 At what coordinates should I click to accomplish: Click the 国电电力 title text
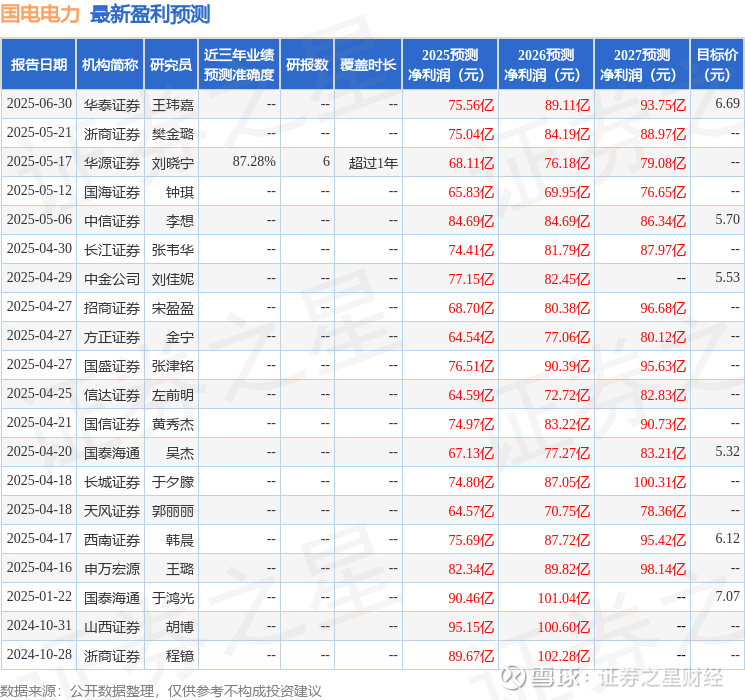40,14
